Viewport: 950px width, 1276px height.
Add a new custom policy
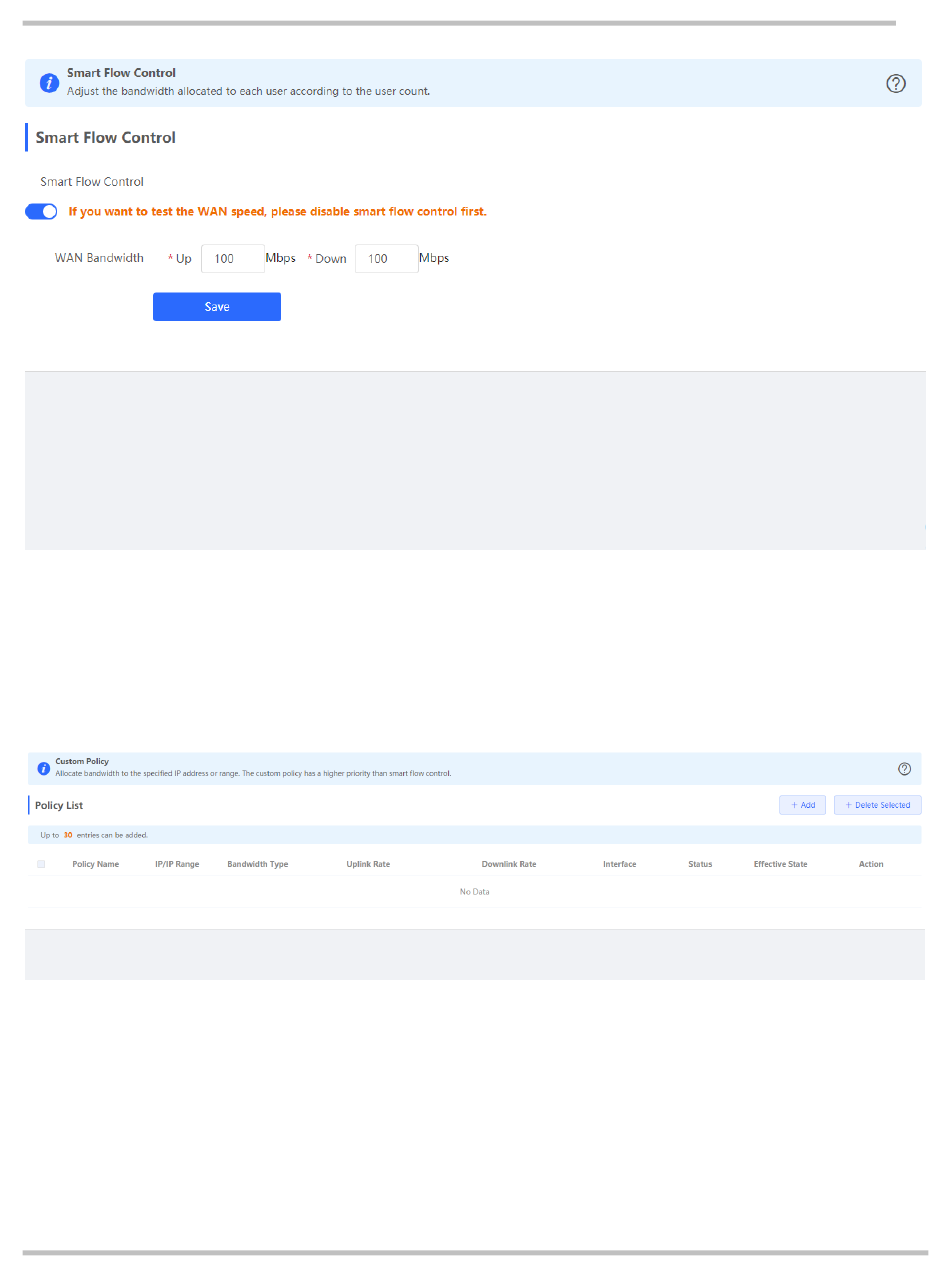(x=802, y=805)
